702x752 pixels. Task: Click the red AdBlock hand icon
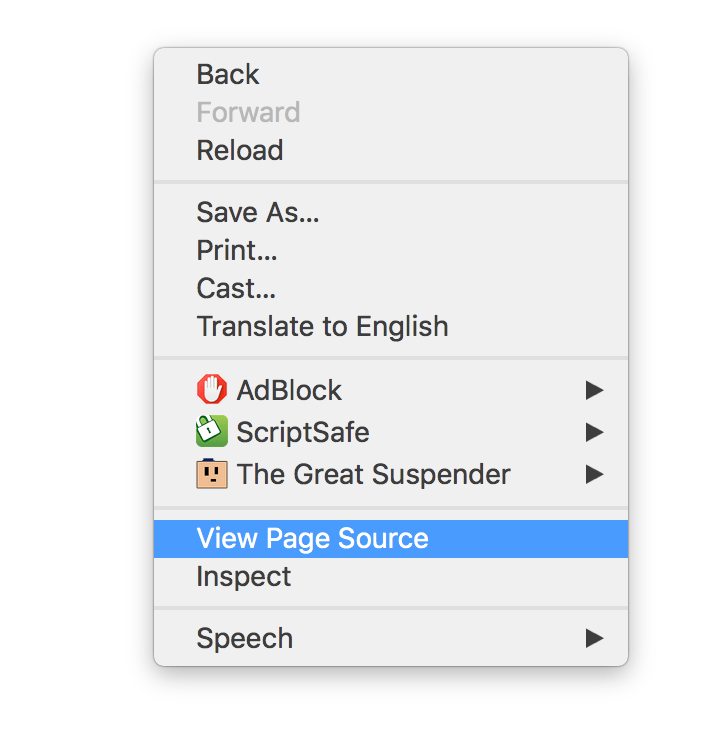[x=212, y=390]
